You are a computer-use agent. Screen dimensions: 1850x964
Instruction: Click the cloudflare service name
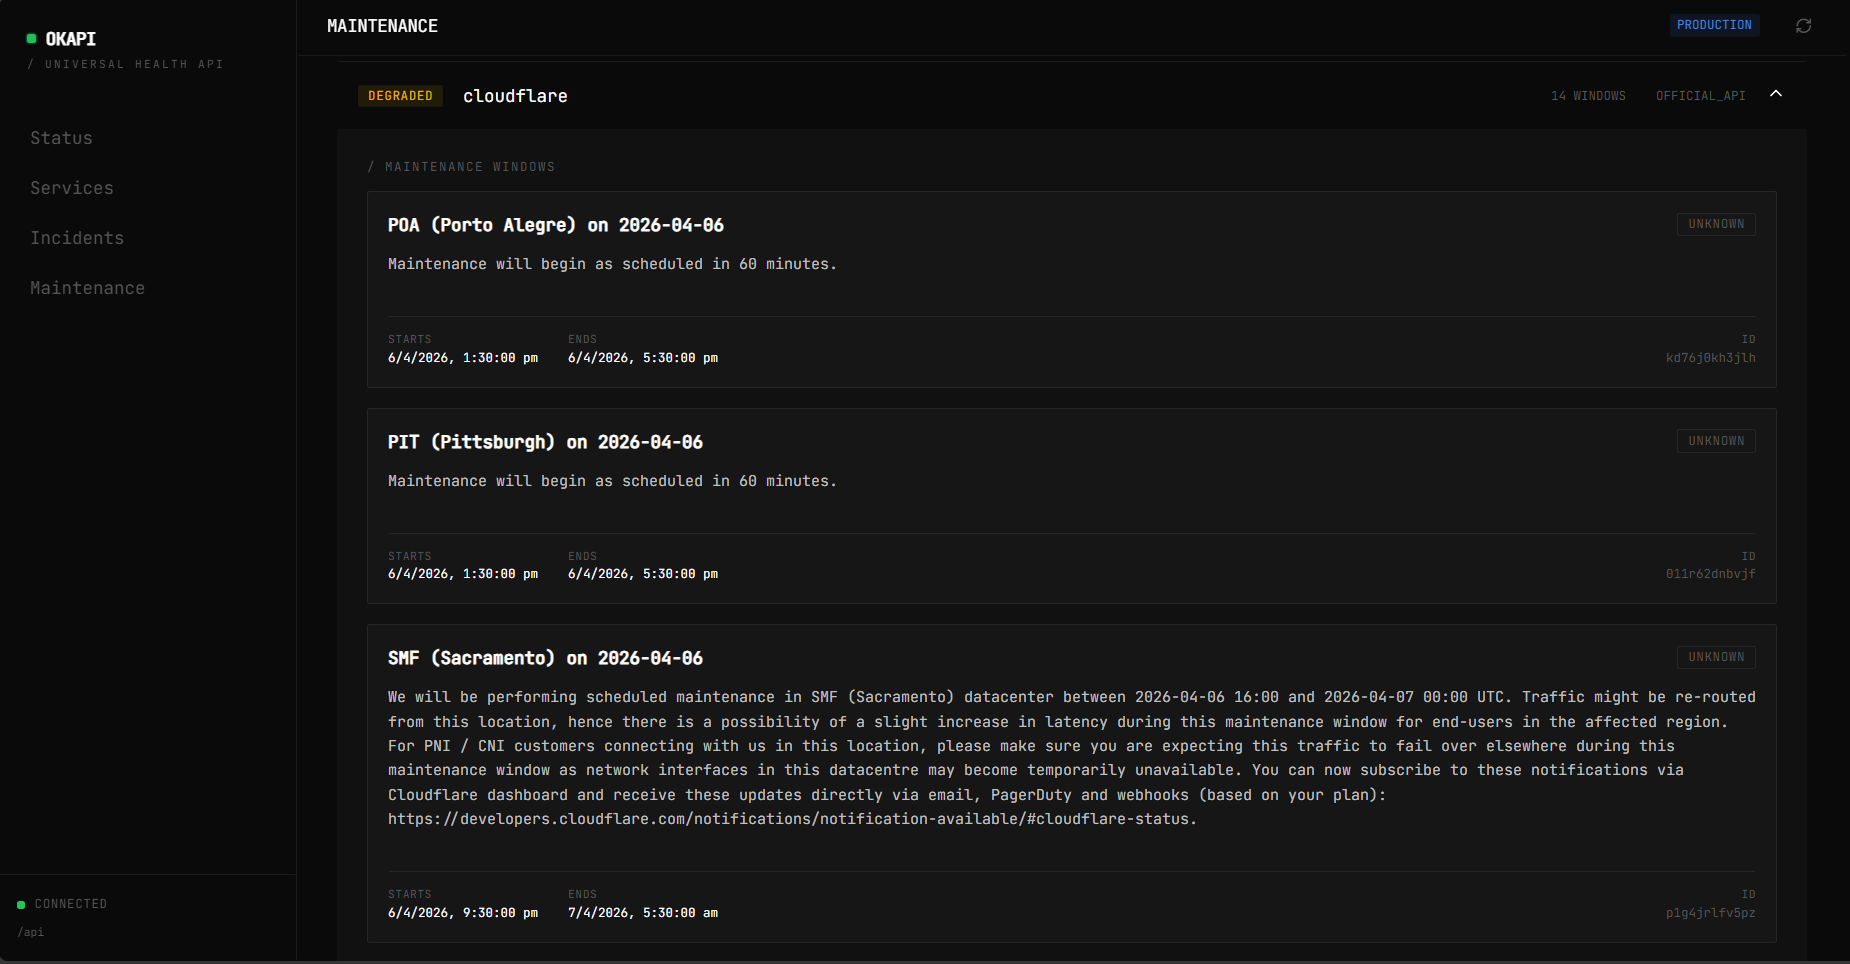515,96
